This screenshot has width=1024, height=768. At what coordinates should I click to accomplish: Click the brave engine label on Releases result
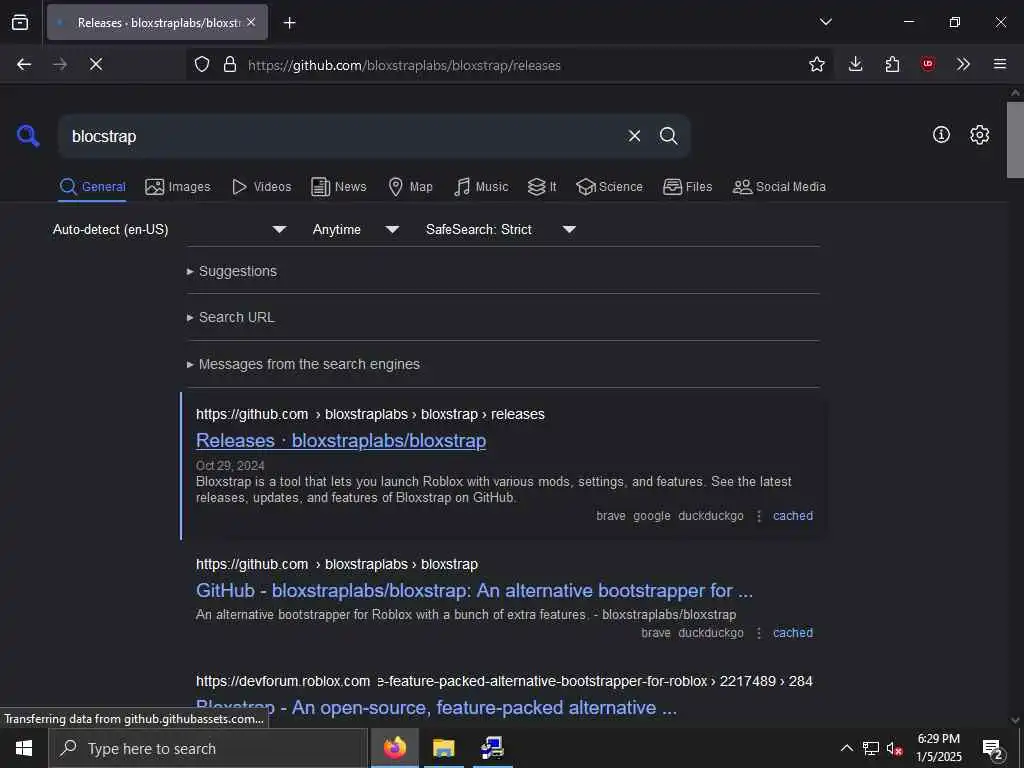pos(611,516)
